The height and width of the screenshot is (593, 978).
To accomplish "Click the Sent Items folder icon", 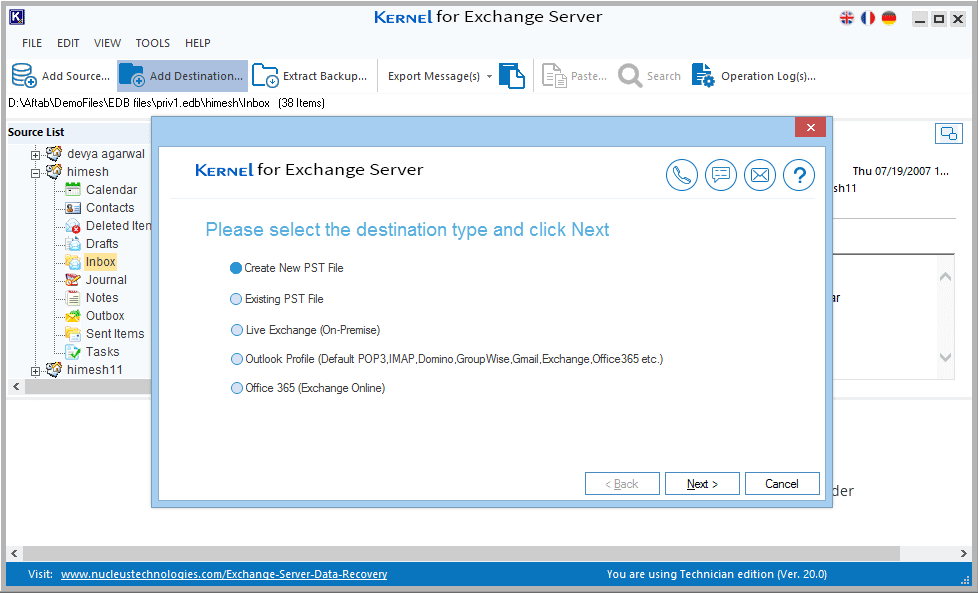I will (73, 334).
